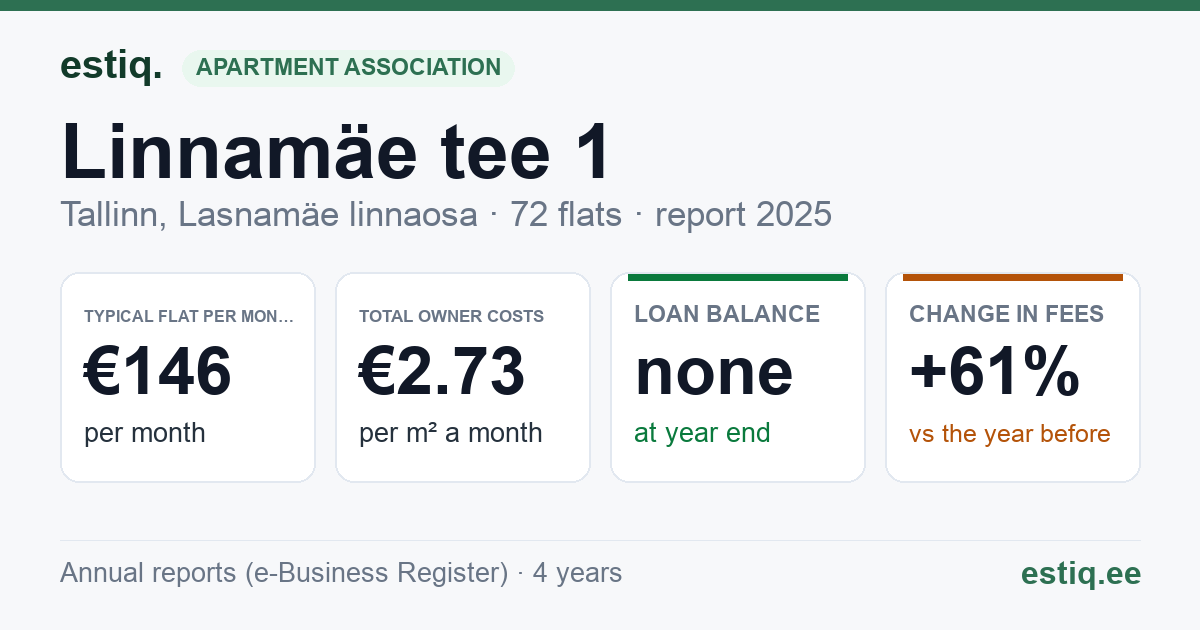Click the TOTAL OWNER COSTS label
1200x630 pixels.
[x=451, y=316]
